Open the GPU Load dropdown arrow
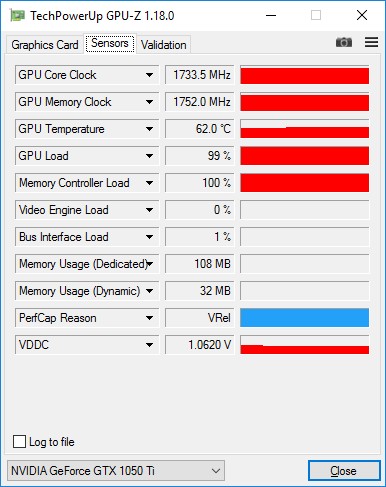 pos(149,156)
